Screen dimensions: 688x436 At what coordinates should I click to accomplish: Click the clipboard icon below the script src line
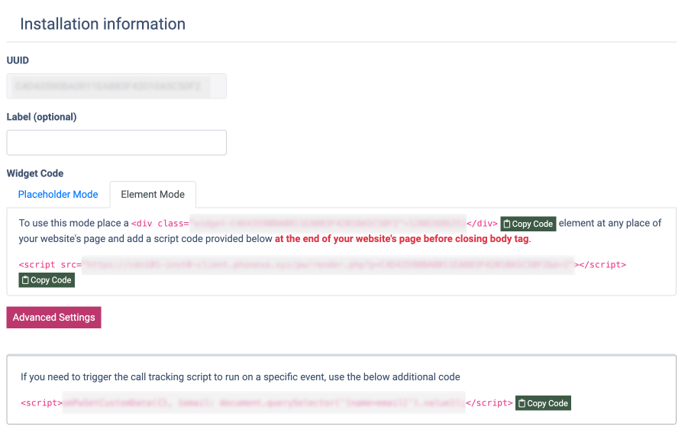(26, 281)
